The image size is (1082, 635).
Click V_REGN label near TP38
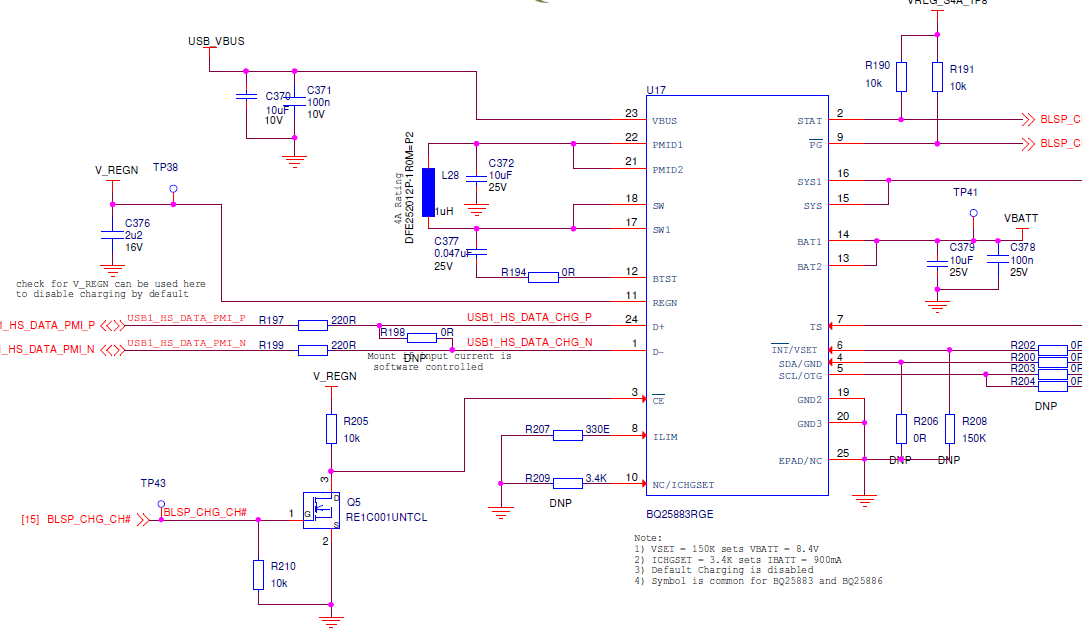coord(117,170)
